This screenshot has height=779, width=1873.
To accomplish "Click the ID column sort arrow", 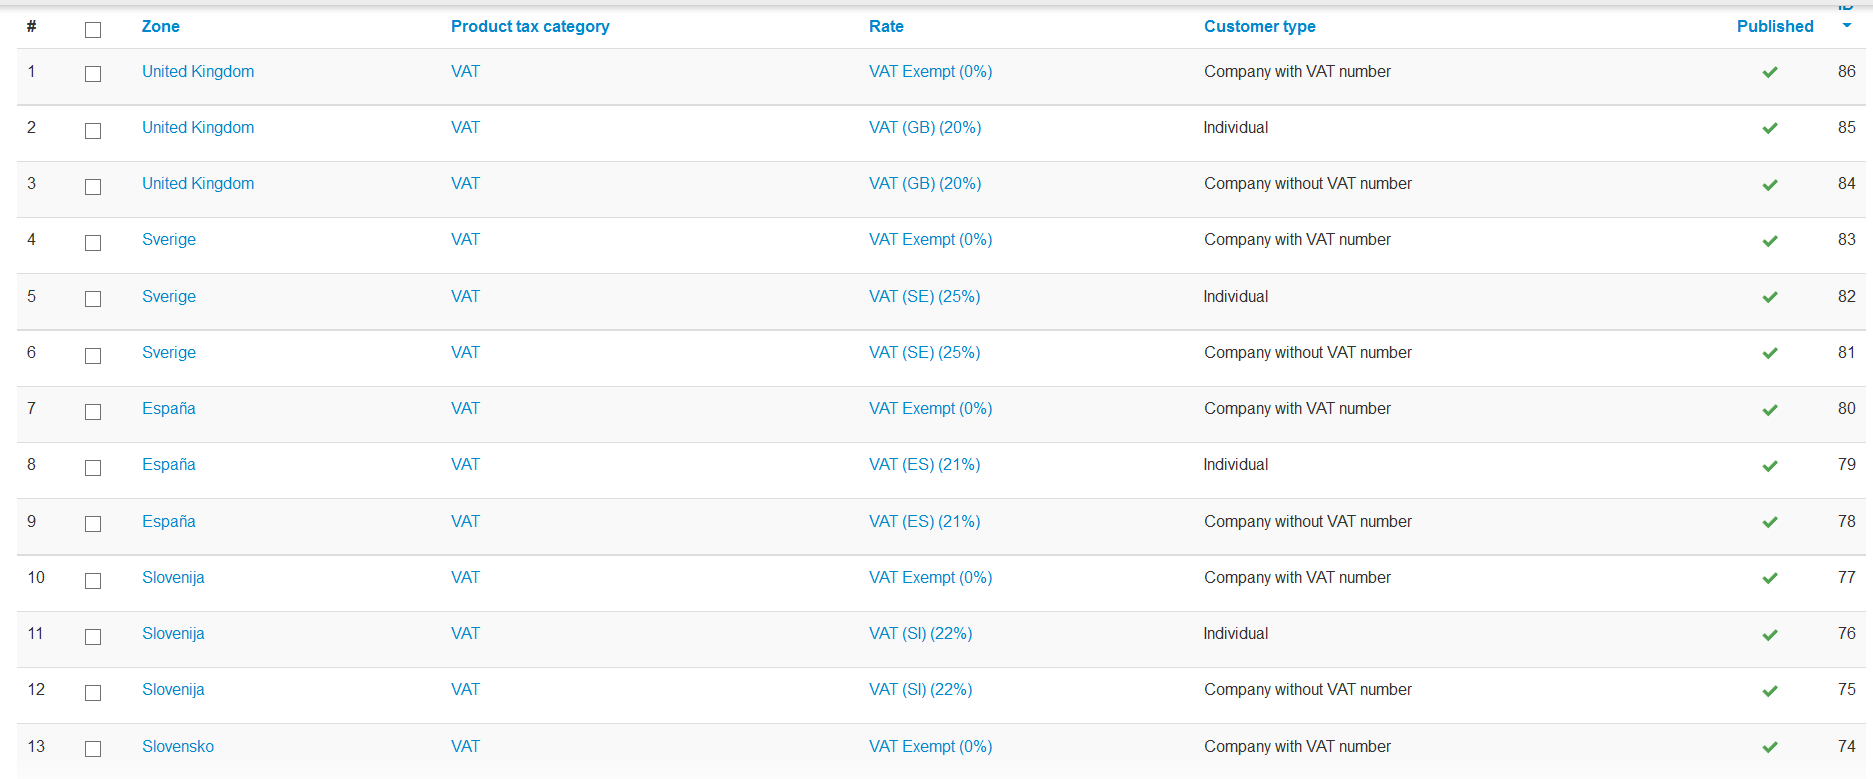I will [1846, 24].
